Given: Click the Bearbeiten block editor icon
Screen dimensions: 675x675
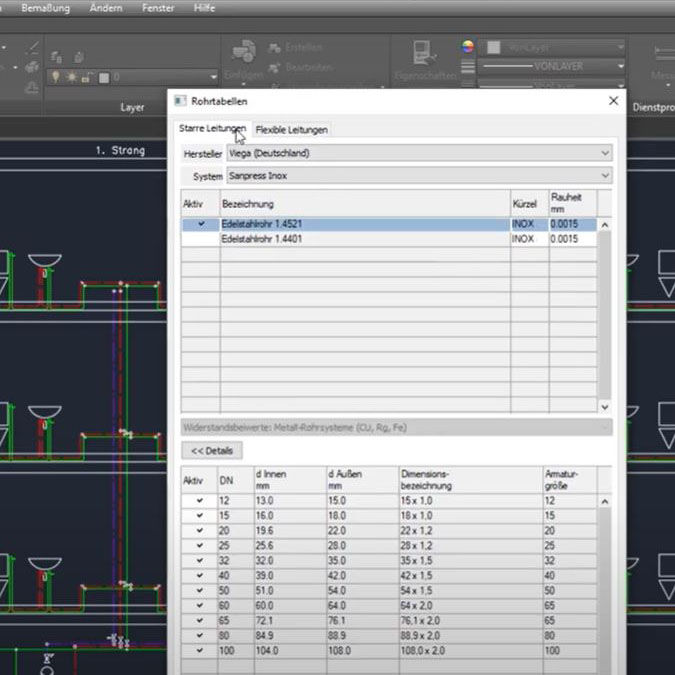Looking at the screenshot, I should coord(274,68).
